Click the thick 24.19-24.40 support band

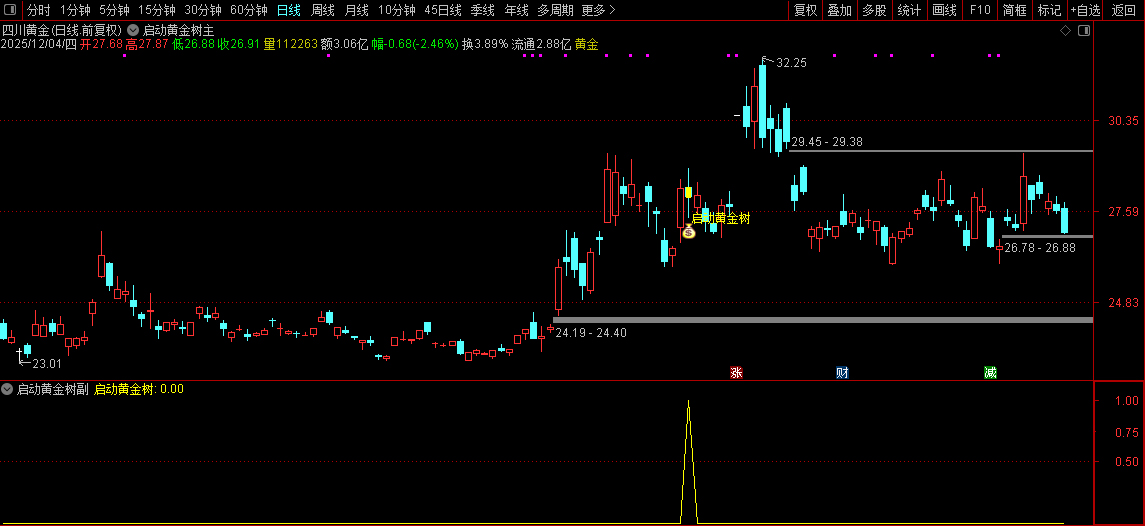click(823, 320)
